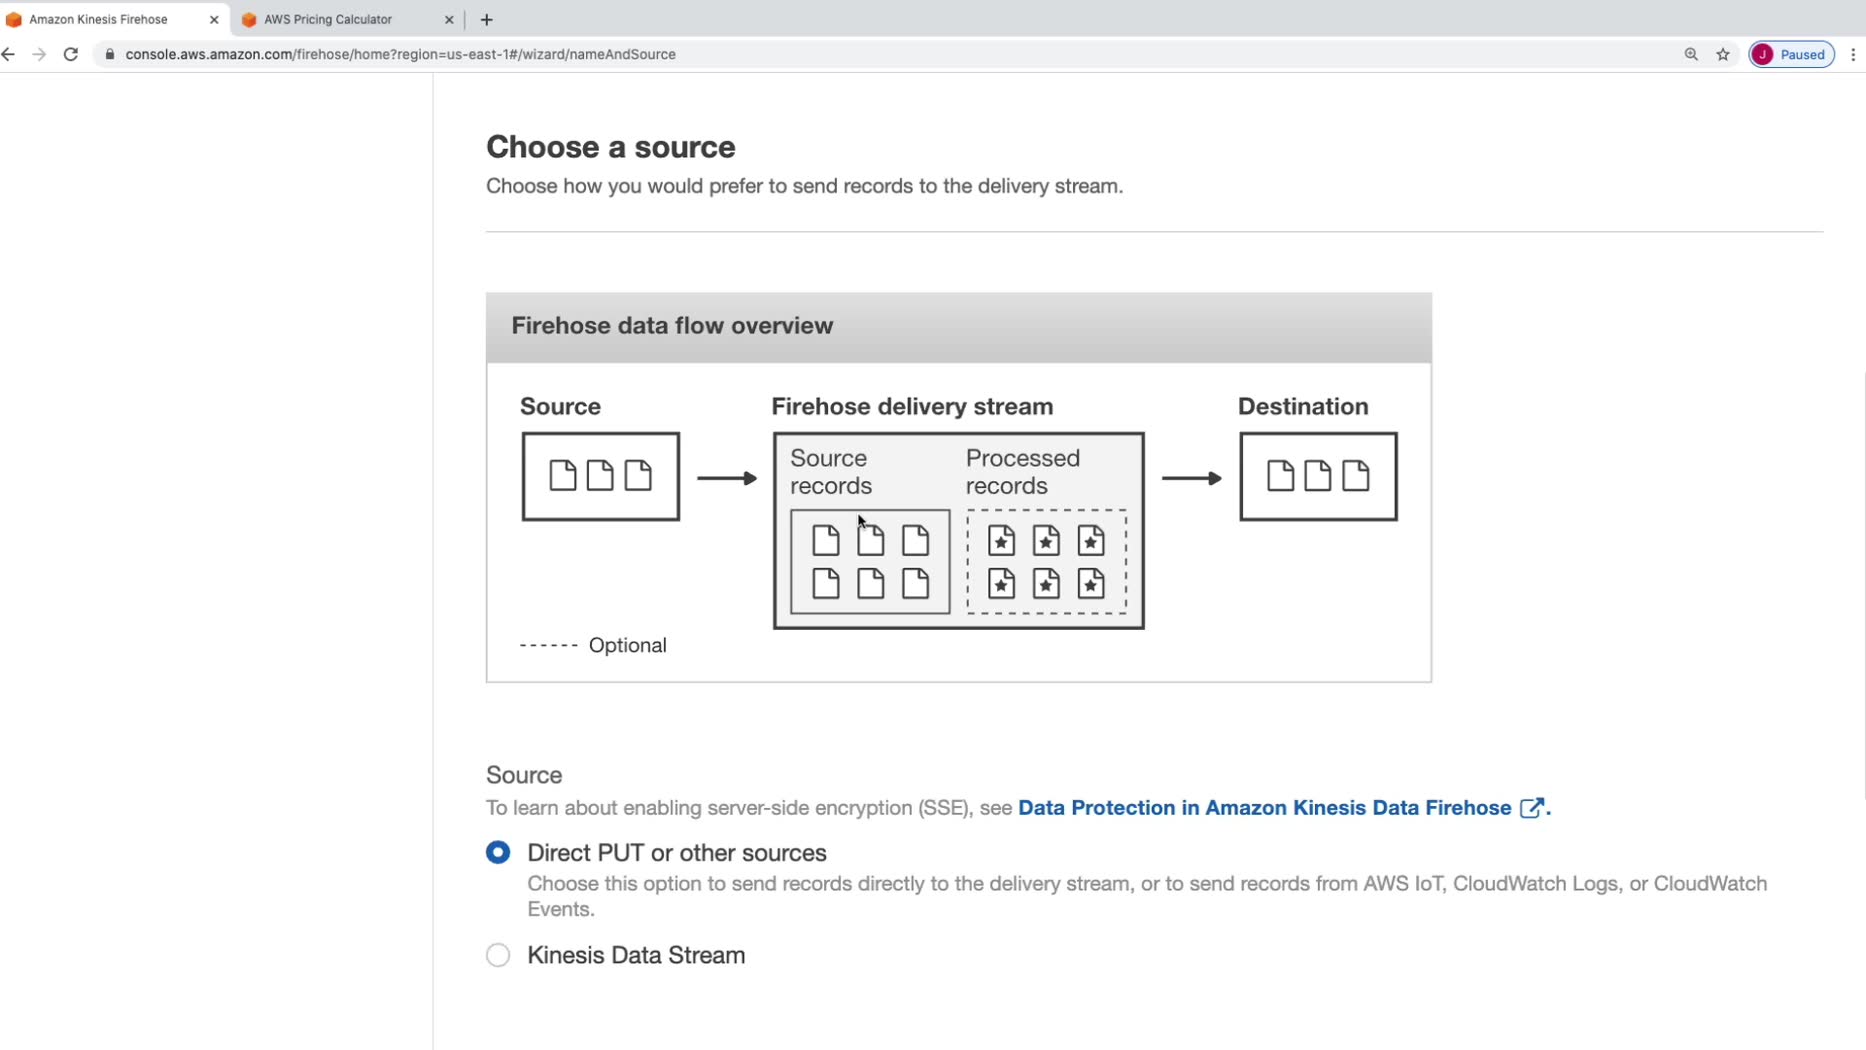Viewport: 1866px width, 1050px height.
Task: Bookmark this page with the star icon
Action: coord(1723,54)
